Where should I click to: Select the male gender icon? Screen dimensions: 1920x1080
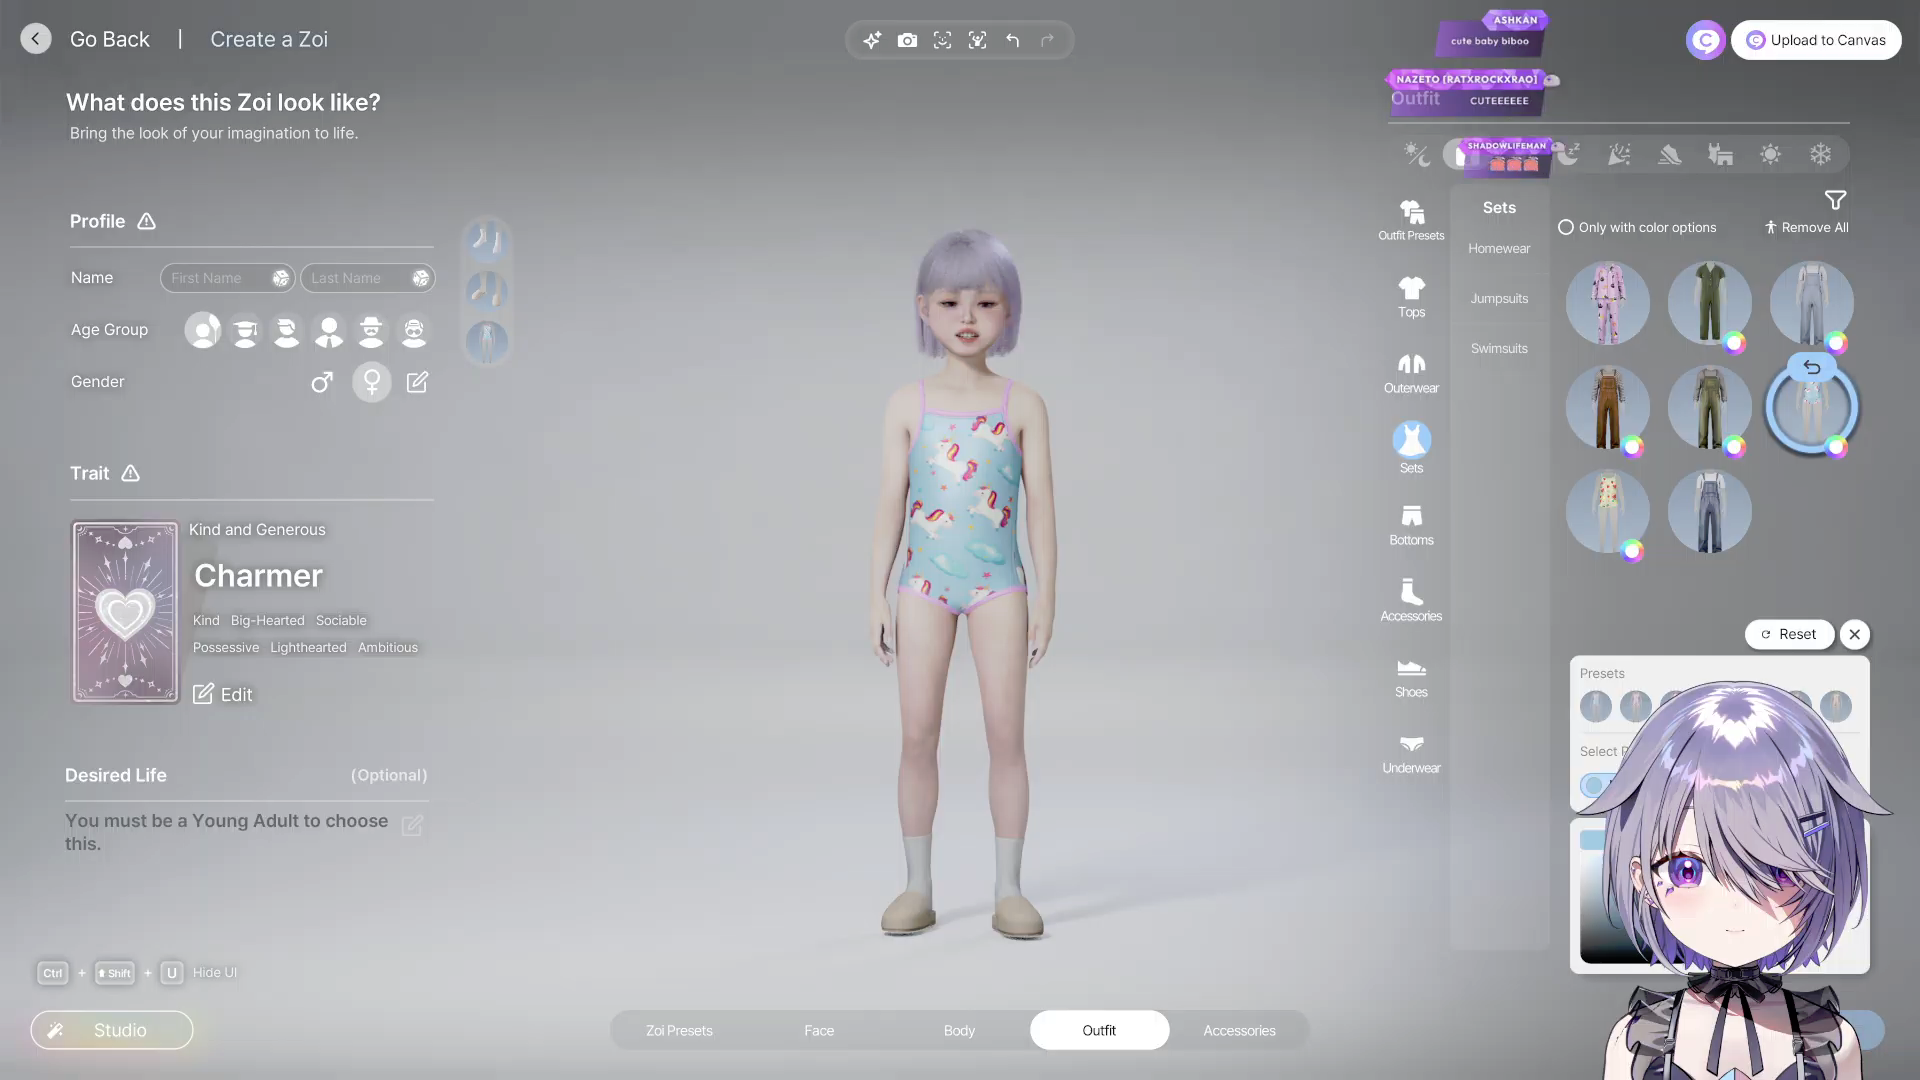coord(321,382)
